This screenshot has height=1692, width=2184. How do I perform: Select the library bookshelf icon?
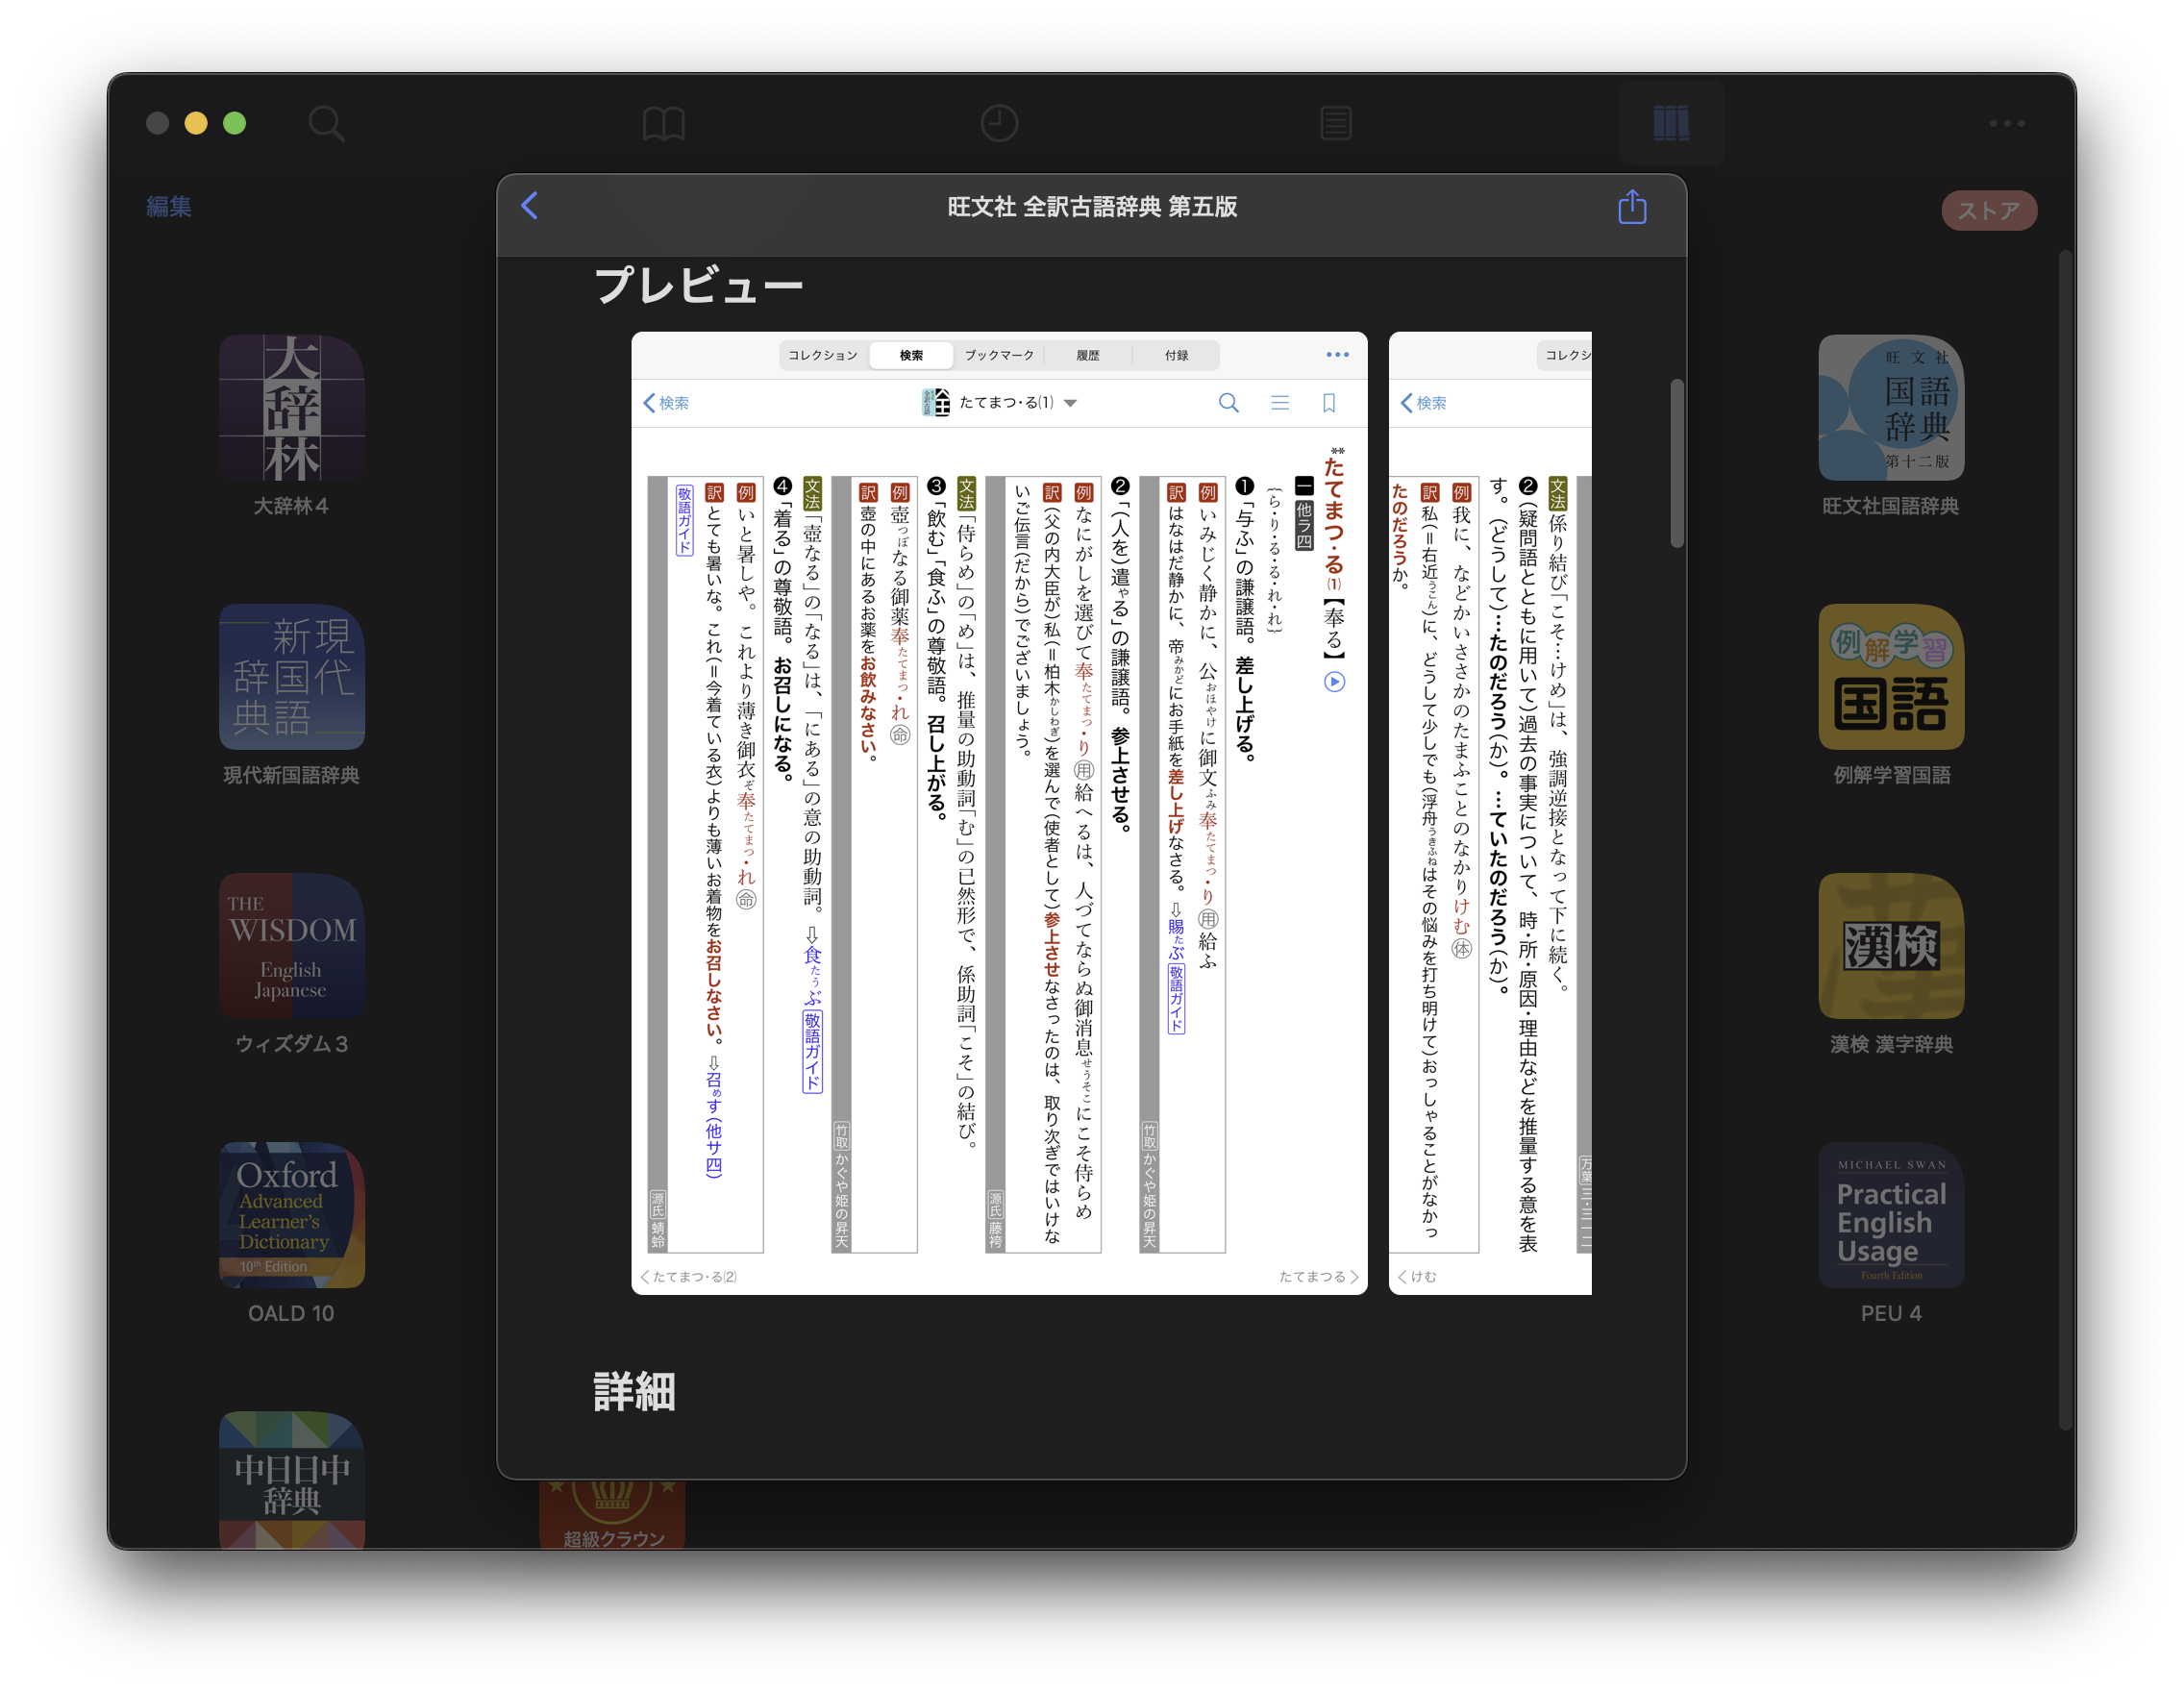[x=1670, y=124]
